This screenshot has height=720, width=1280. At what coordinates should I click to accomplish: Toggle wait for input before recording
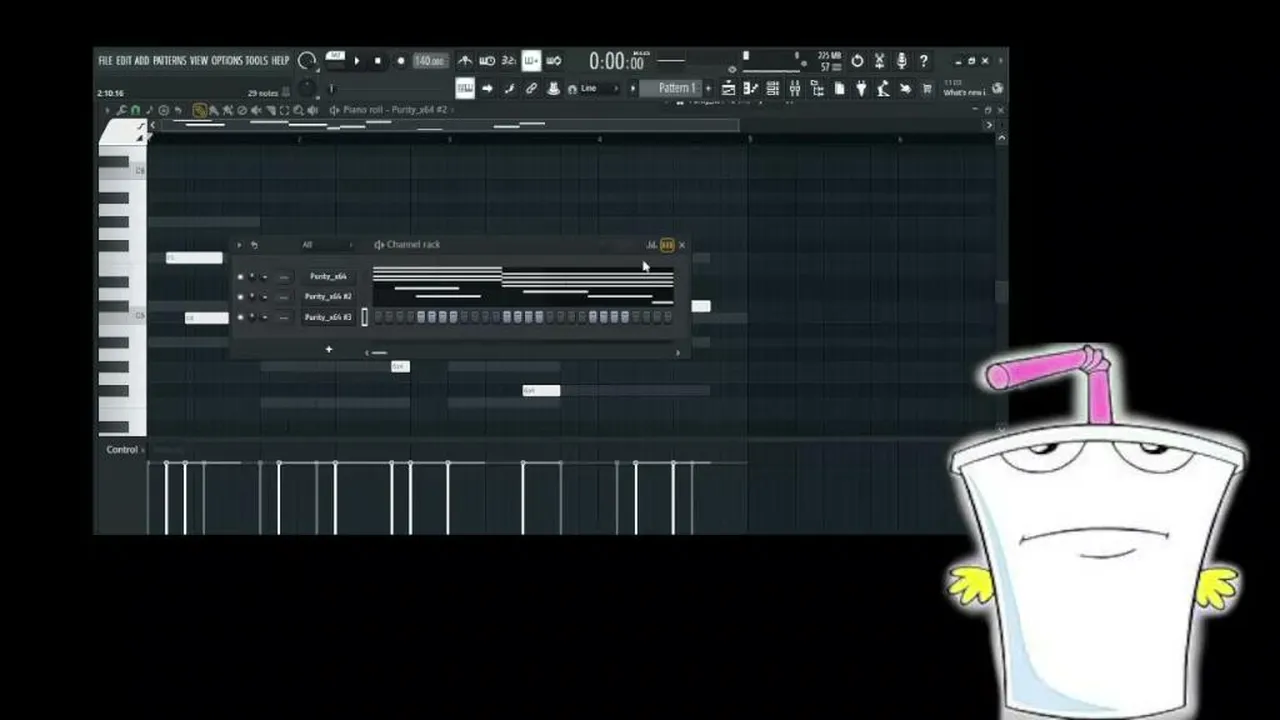[487, 61]
